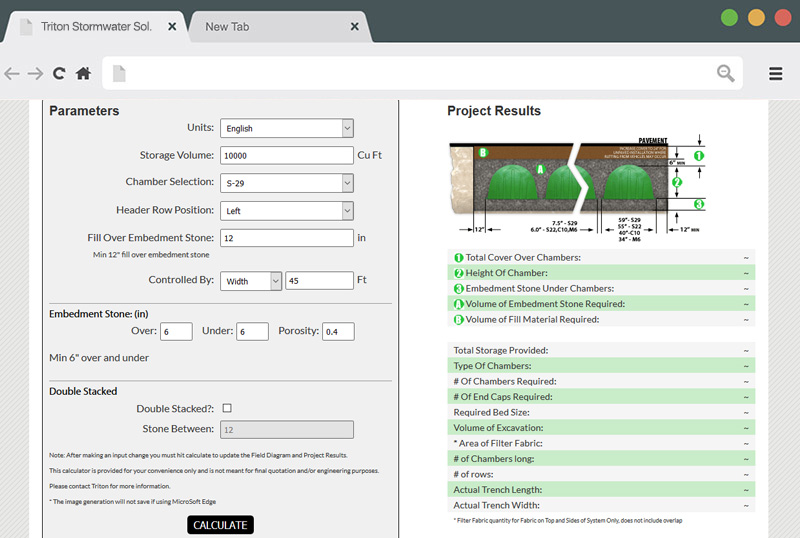The height and width of the screenshot is (538, 800).
Task: Expand the Chamber Selection dropdown
Action: pos(286,183)
